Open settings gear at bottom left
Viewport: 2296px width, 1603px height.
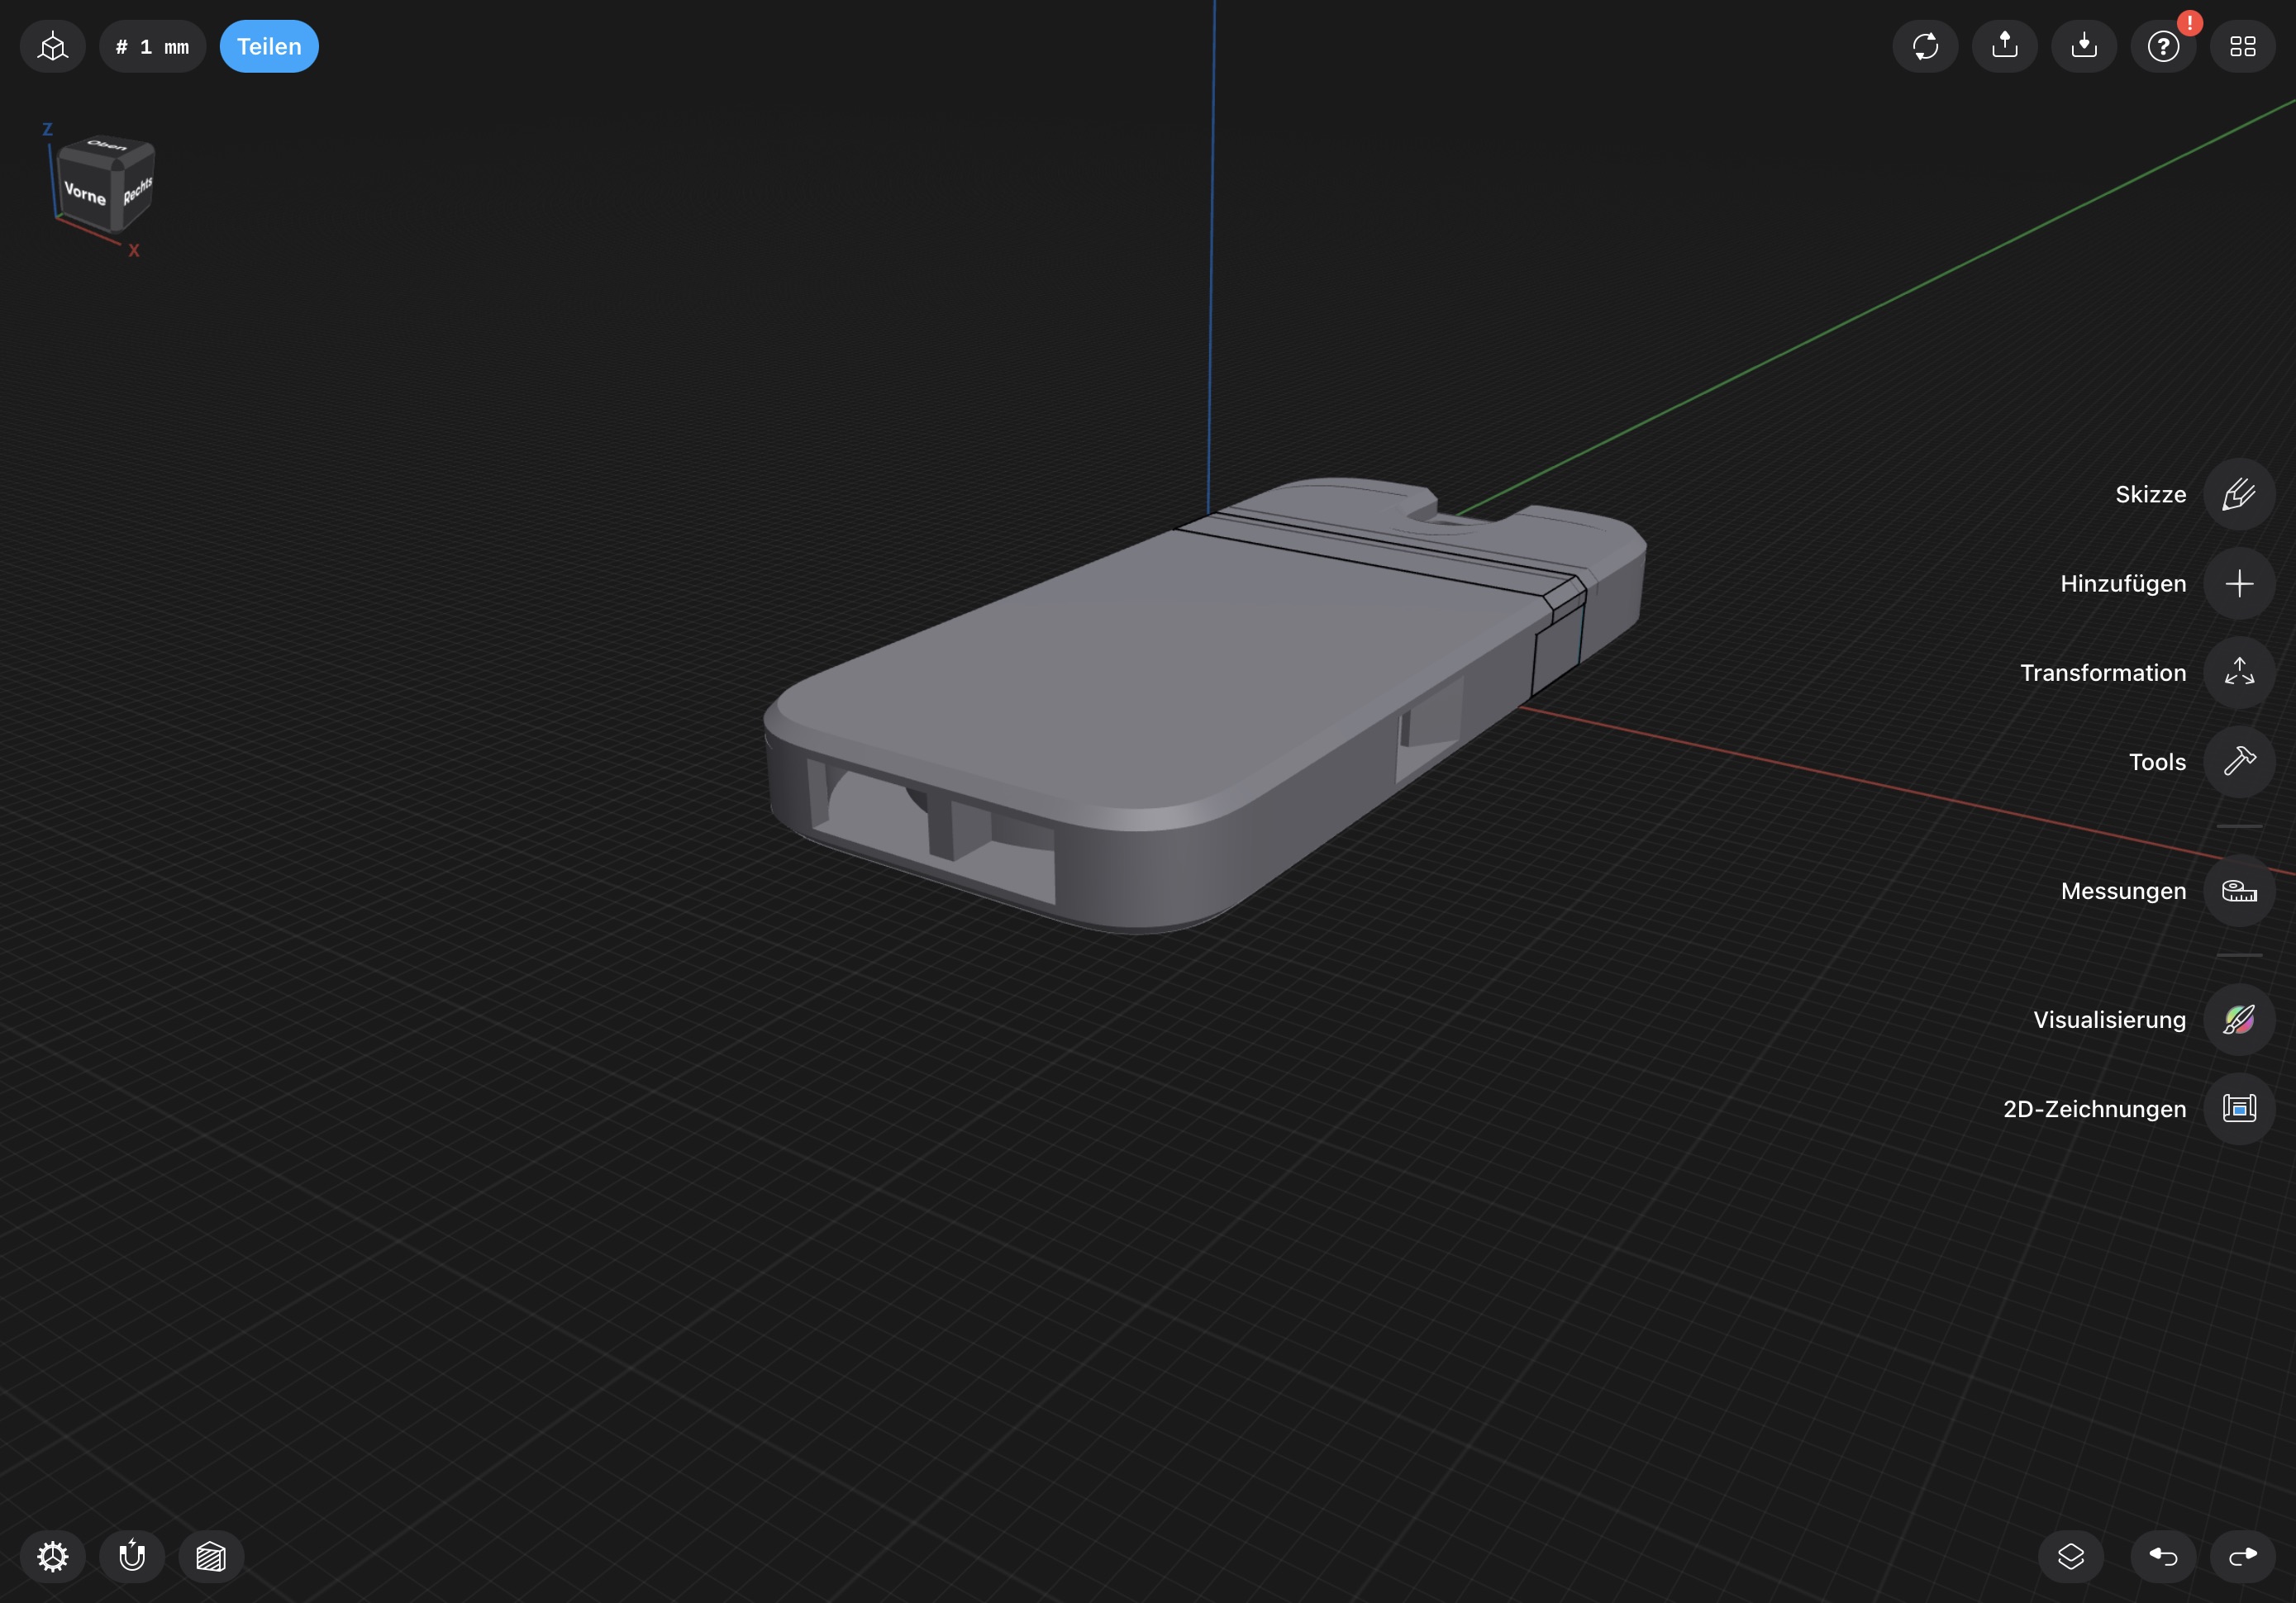click(x=53, y=1556)
